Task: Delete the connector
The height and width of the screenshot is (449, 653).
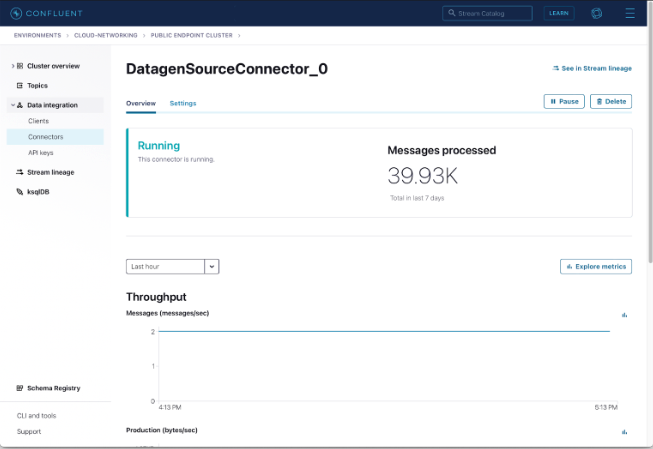Action: [x=611, y=101]
